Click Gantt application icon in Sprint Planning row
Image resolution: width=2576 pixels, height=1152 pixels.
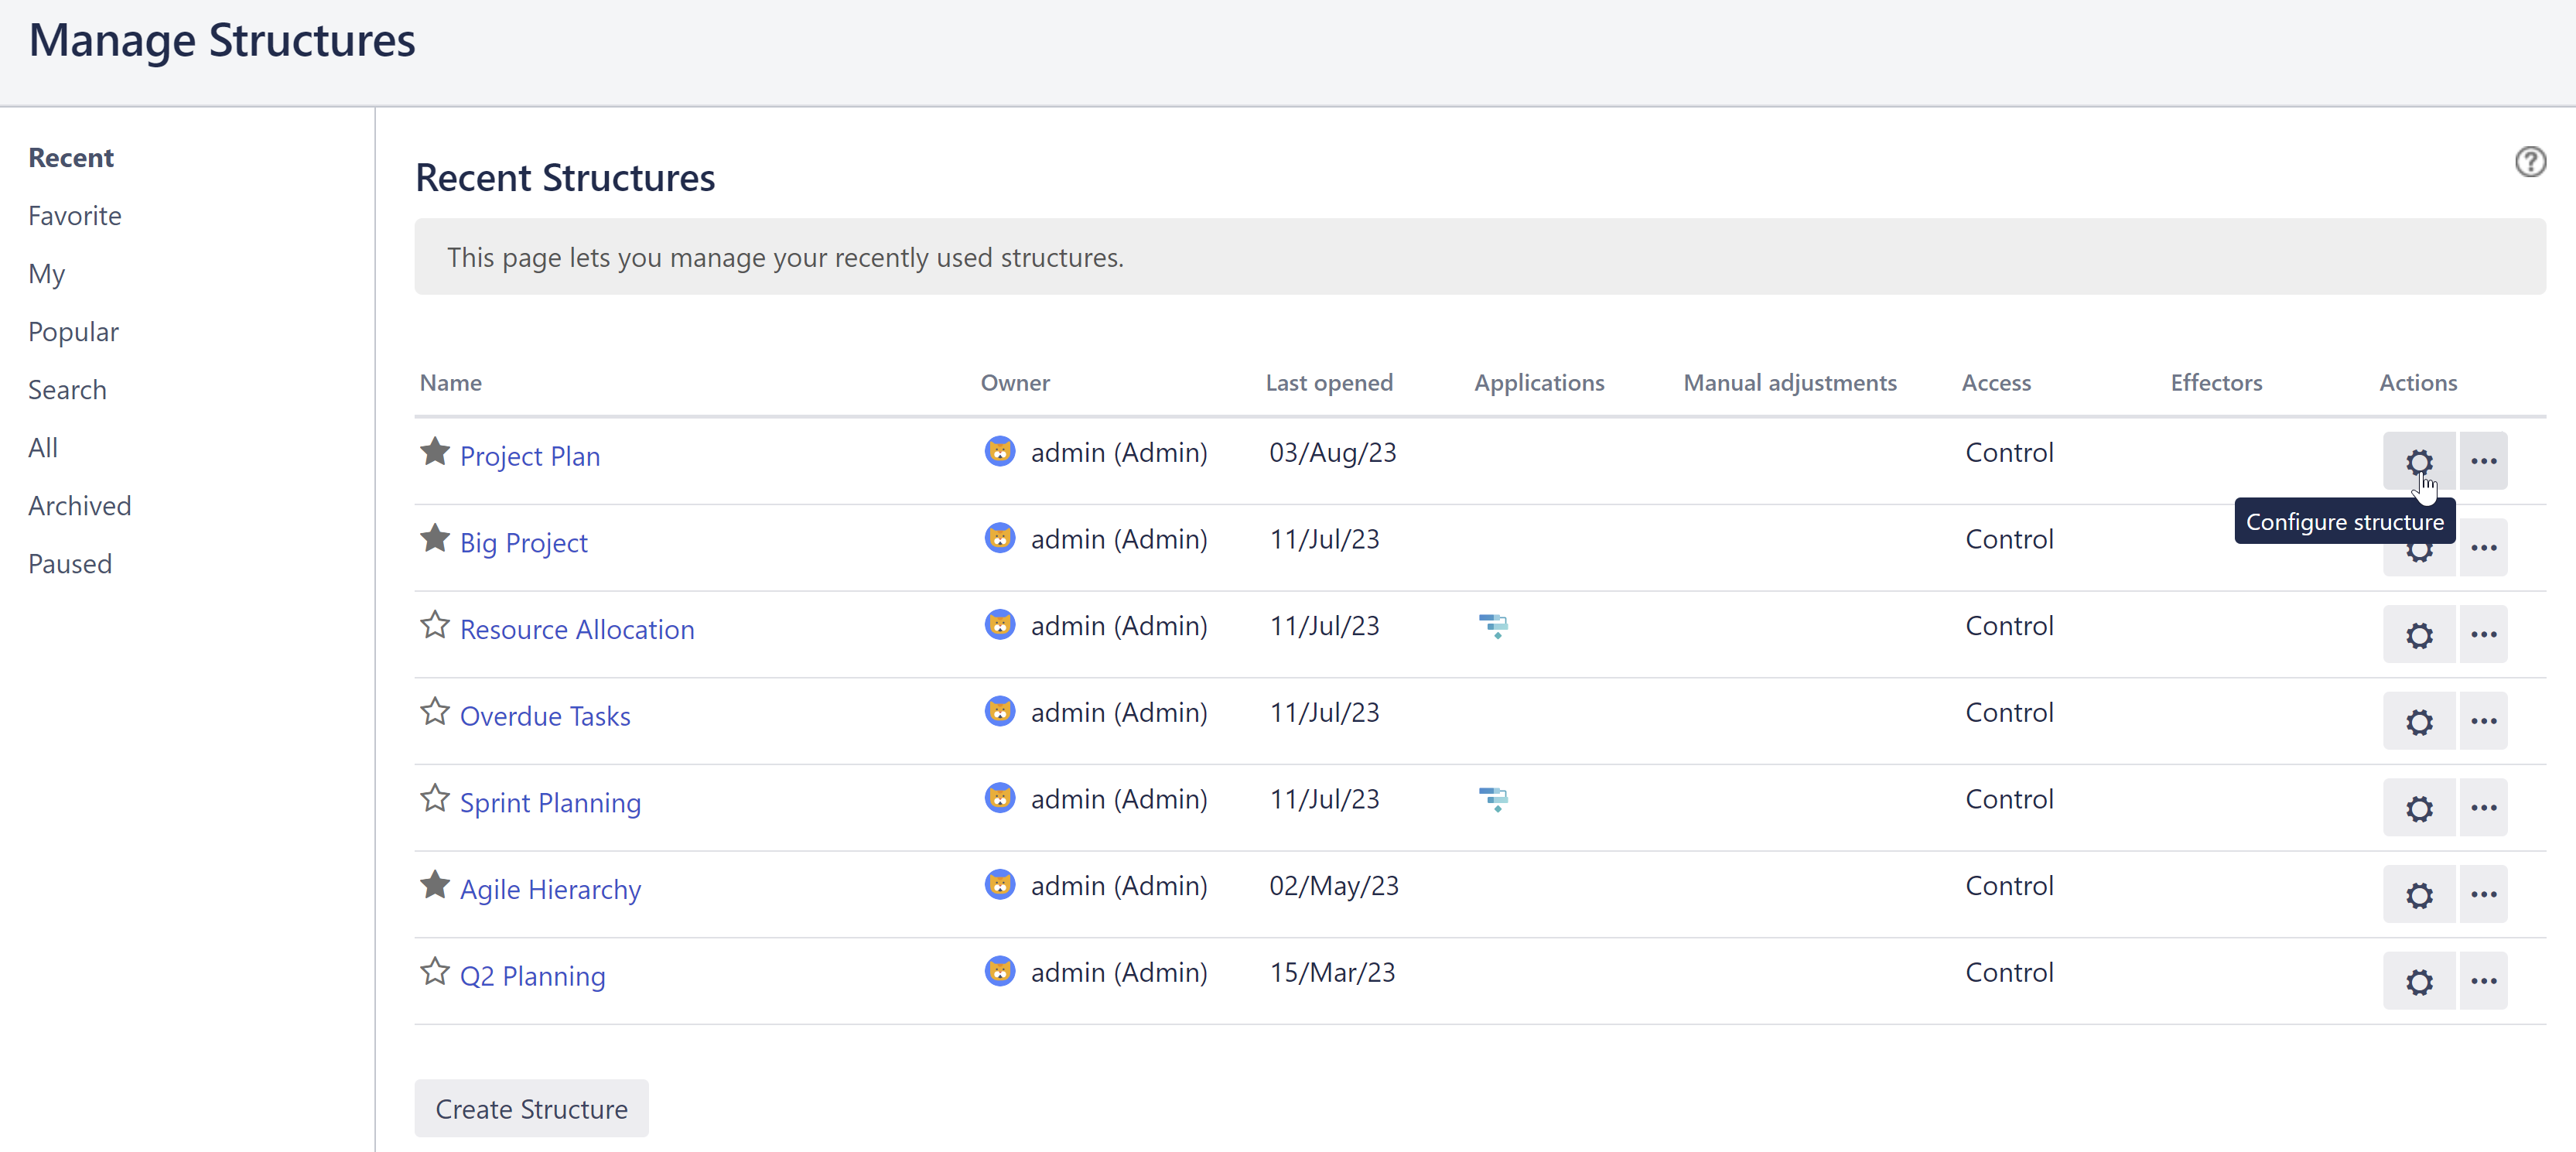pyautogui.click(x=1493, y=799)
